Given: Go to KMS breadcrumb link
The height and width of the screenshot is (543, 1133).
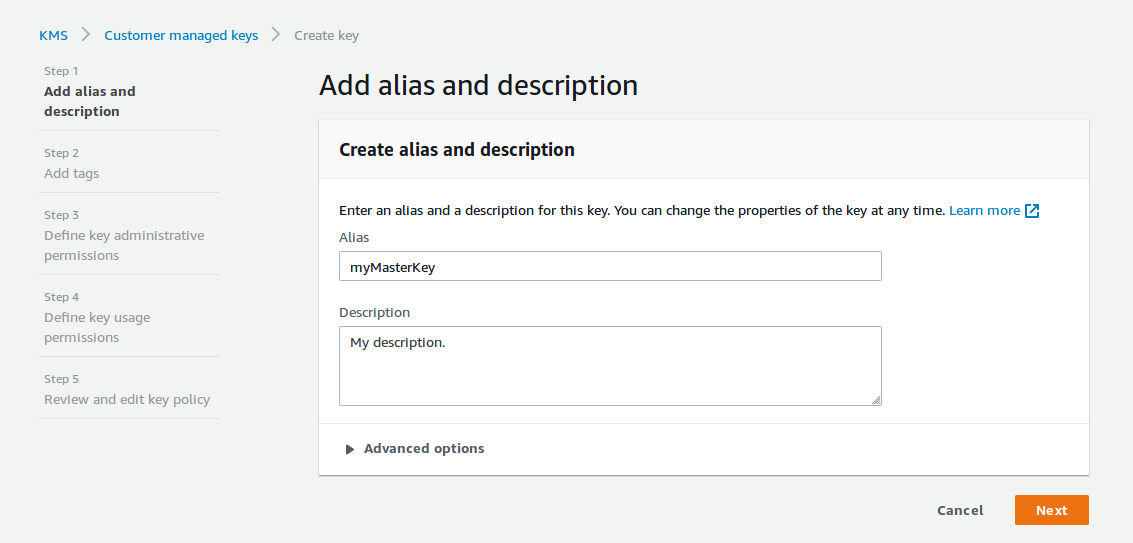Looking at the screenshot, I should tap(53, 35).
